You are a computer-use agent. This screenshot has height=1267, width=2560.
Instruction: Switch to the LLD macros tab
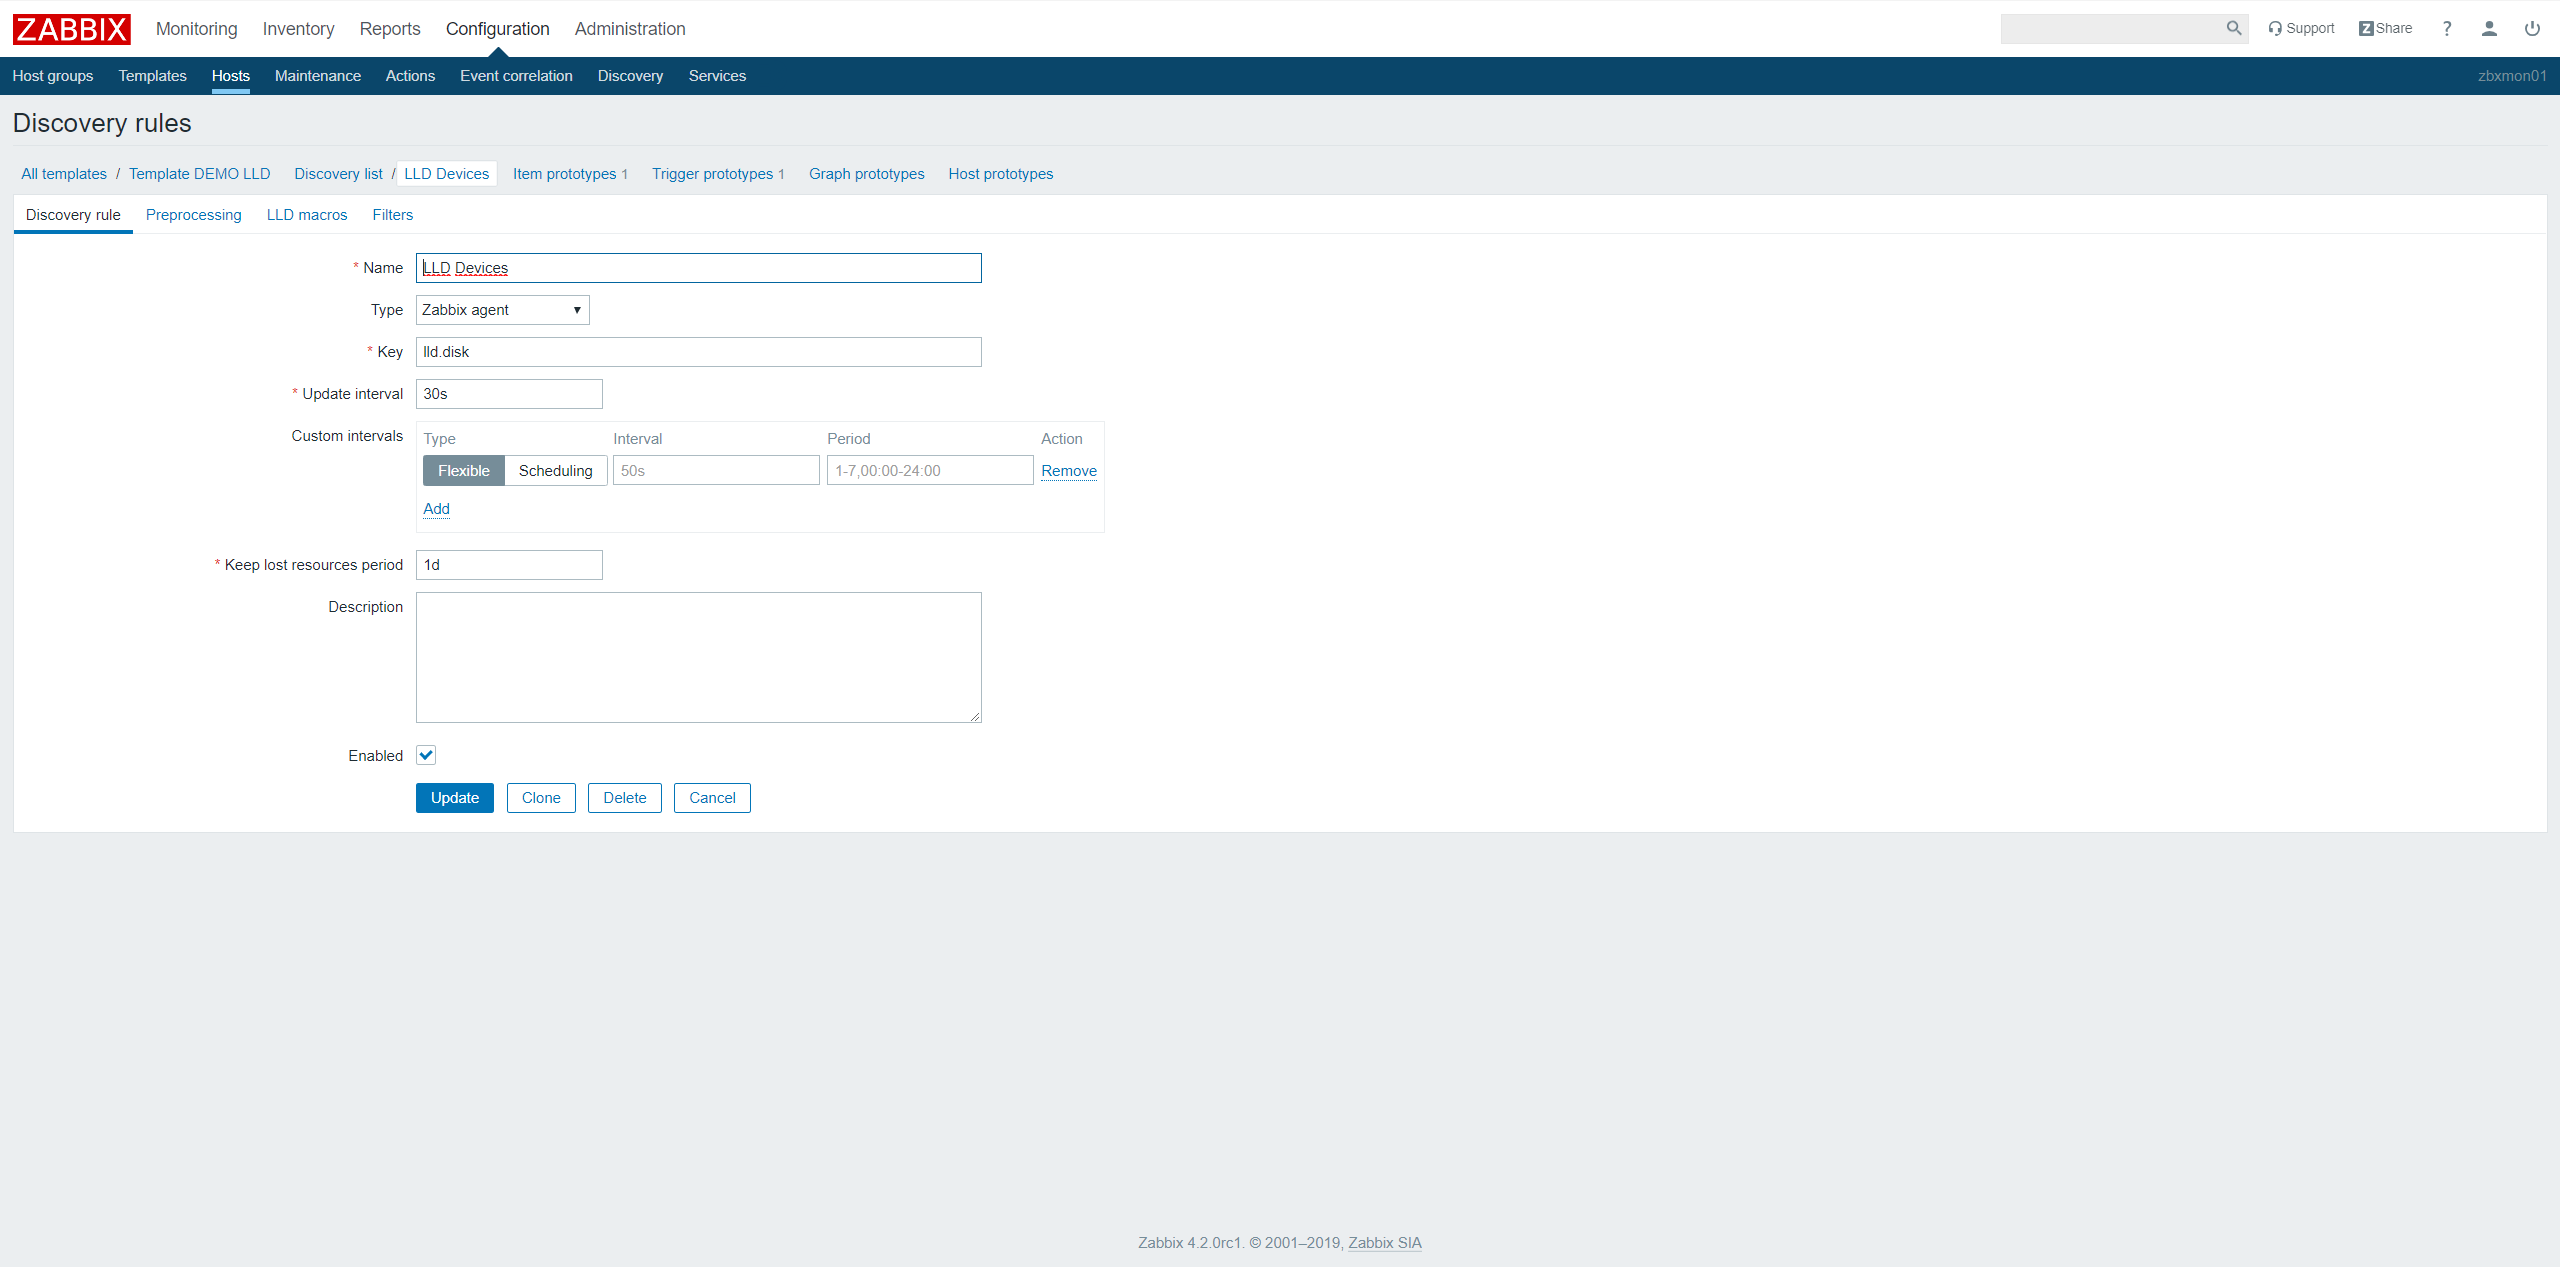click(x=307, y=215)
